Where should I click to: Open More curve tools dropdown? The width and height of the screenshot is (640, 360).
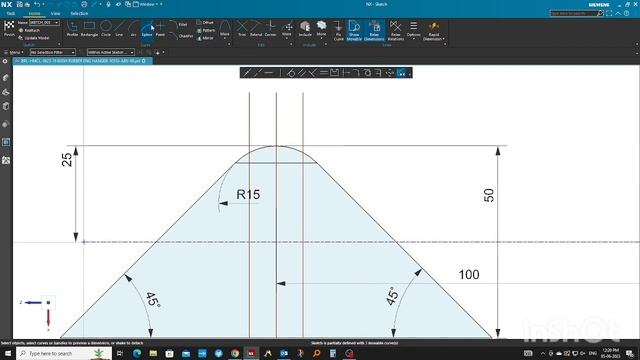[224, 31]
